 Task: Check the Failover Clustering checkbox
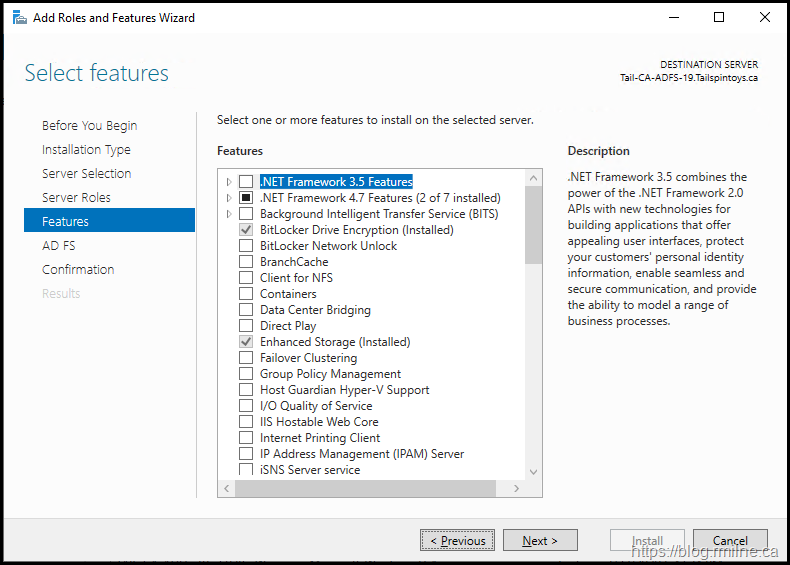(x=246, y=358)
